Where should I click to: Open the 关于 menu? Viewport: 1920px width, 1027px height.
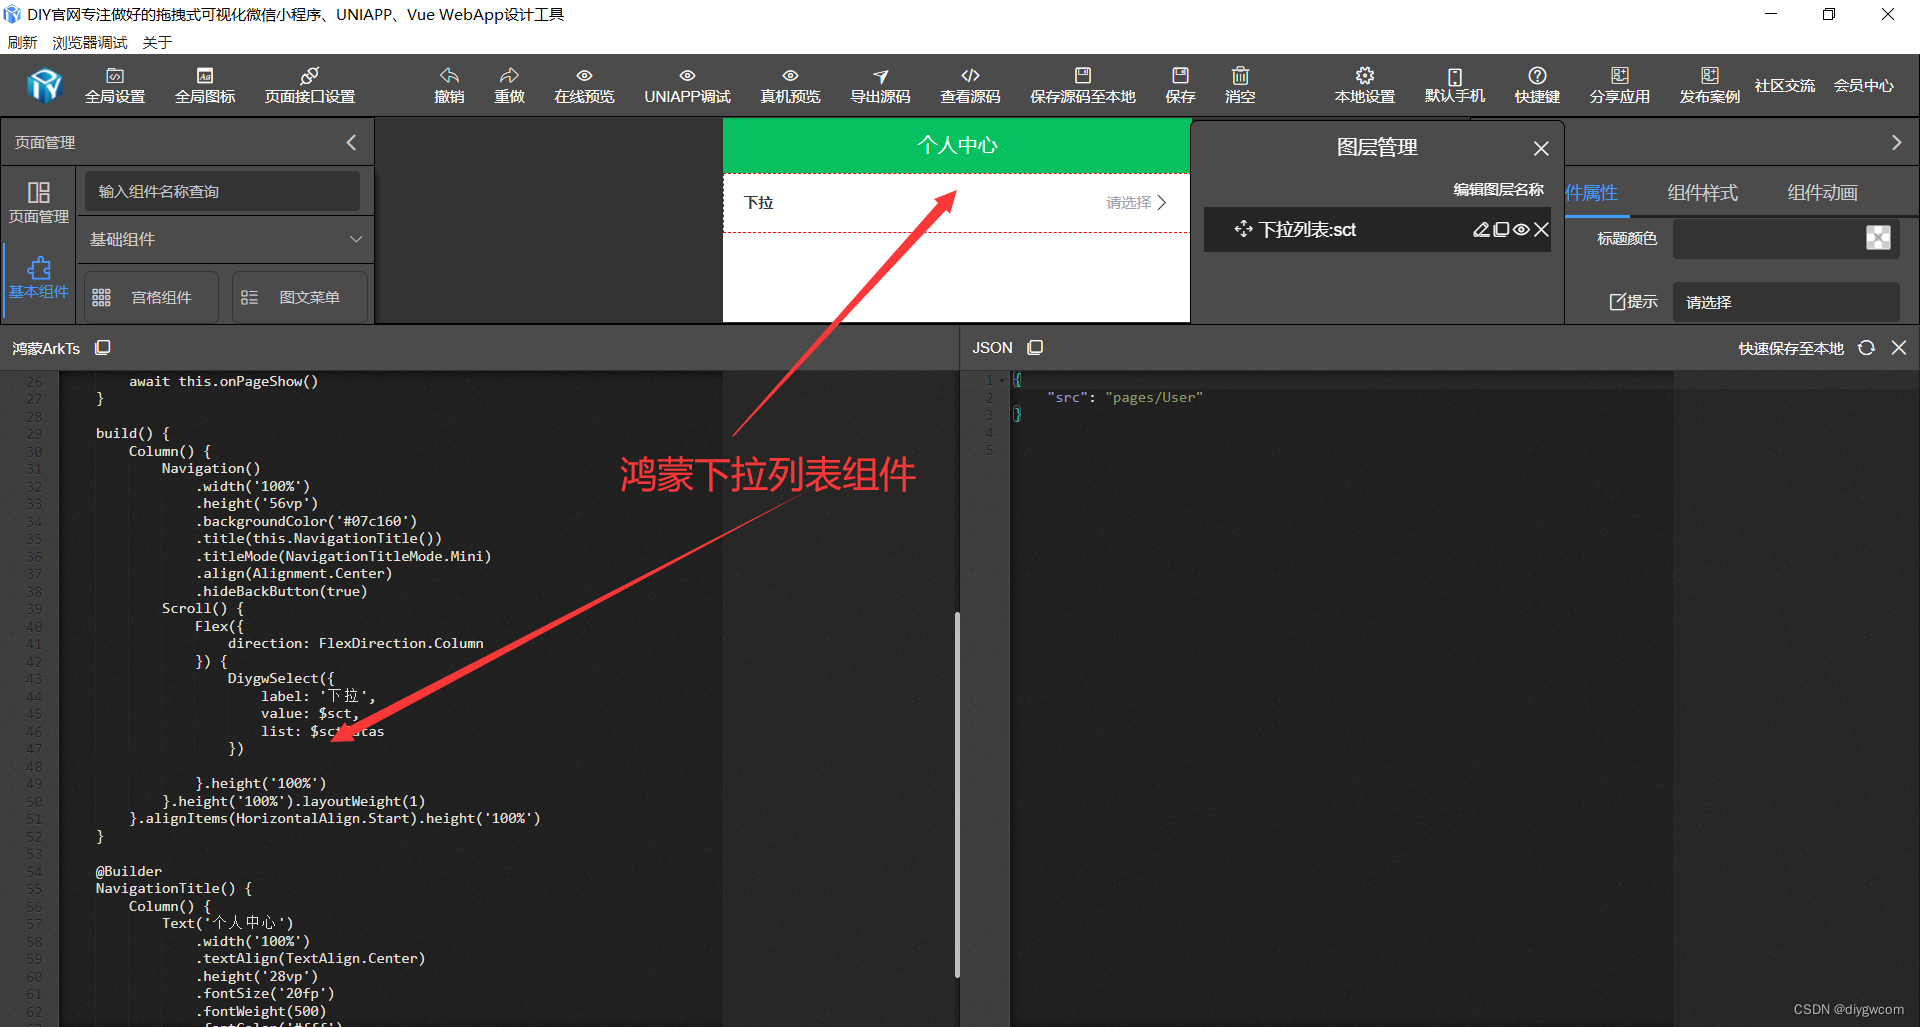[x=157, y=42]
